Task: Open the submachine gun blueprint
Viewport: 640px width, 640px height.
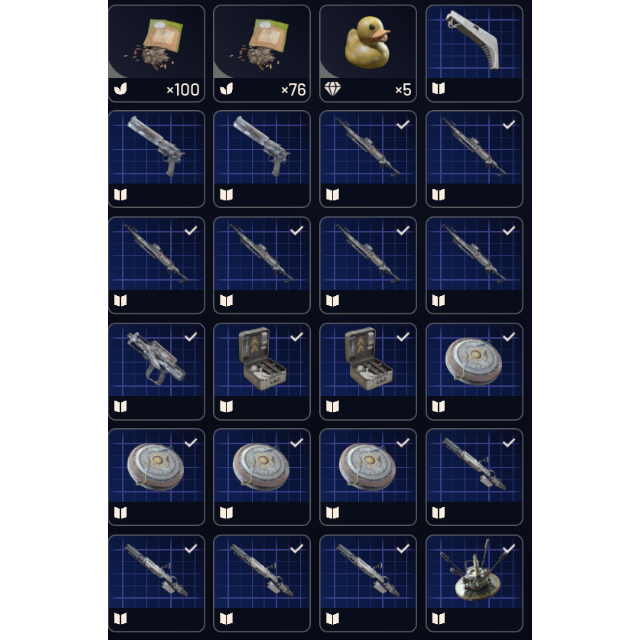Action: click(156, 371)
